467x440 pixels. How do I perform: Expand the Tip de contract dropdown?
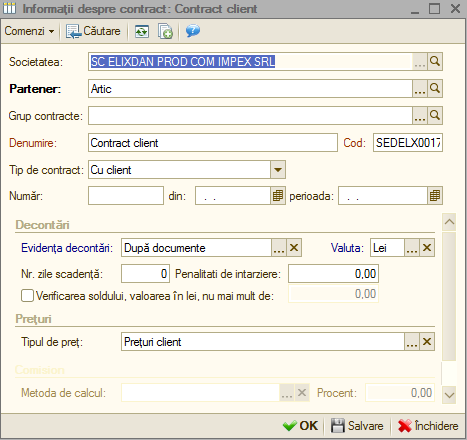coord(278,170)
